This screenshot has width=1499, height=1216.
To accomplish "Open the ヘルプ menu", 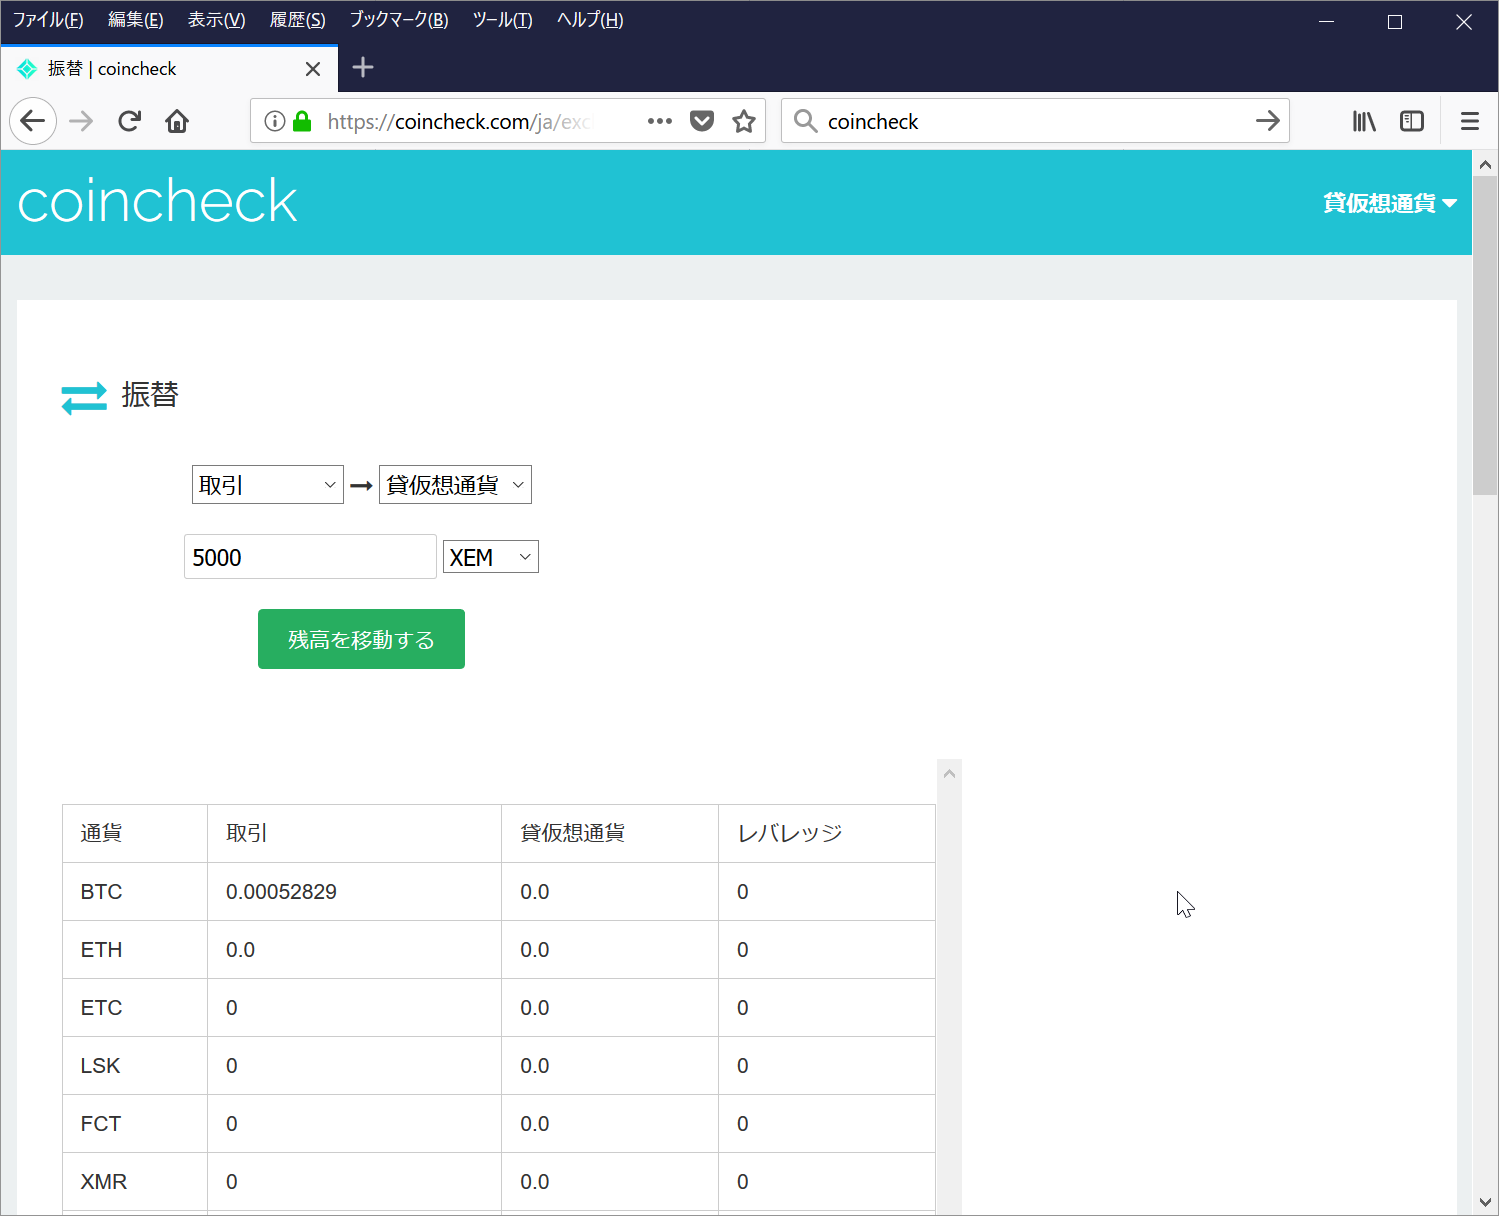I will click(x=590, y=20).
